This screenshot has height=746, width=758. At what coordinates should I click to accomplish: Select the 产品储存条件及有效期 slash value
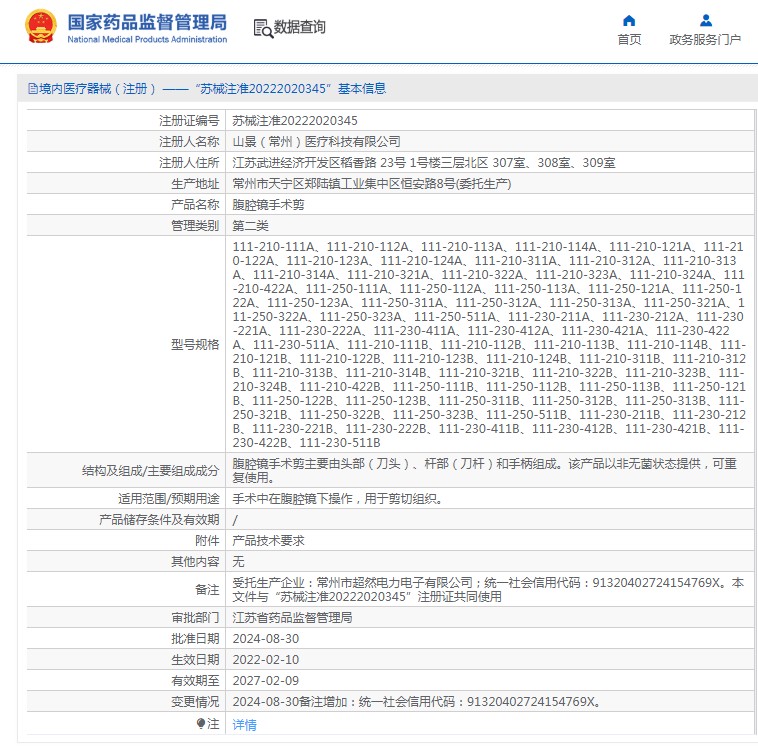click(235, 520)
